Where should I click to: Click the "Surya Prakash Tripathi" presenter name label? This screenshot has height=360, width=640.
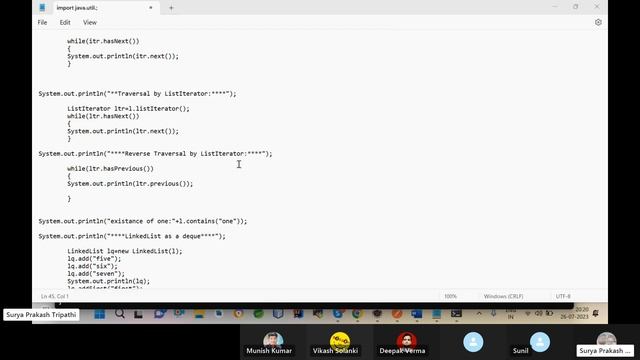pos(41,315)
